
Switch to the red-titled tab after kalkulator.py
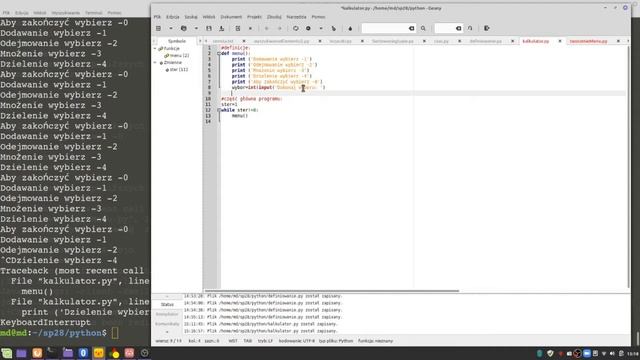(588, 41)
